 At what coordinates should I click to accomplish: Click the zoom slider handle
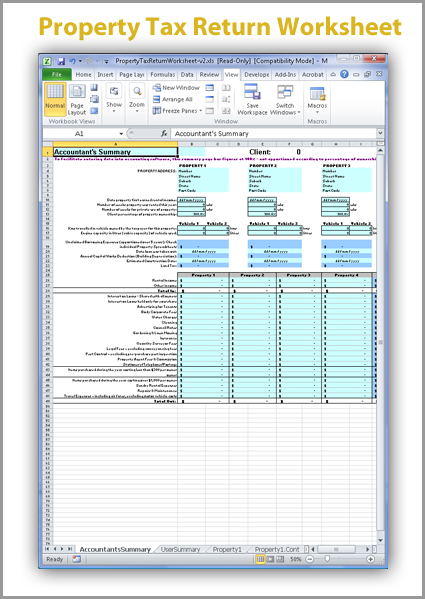(327, 559)
